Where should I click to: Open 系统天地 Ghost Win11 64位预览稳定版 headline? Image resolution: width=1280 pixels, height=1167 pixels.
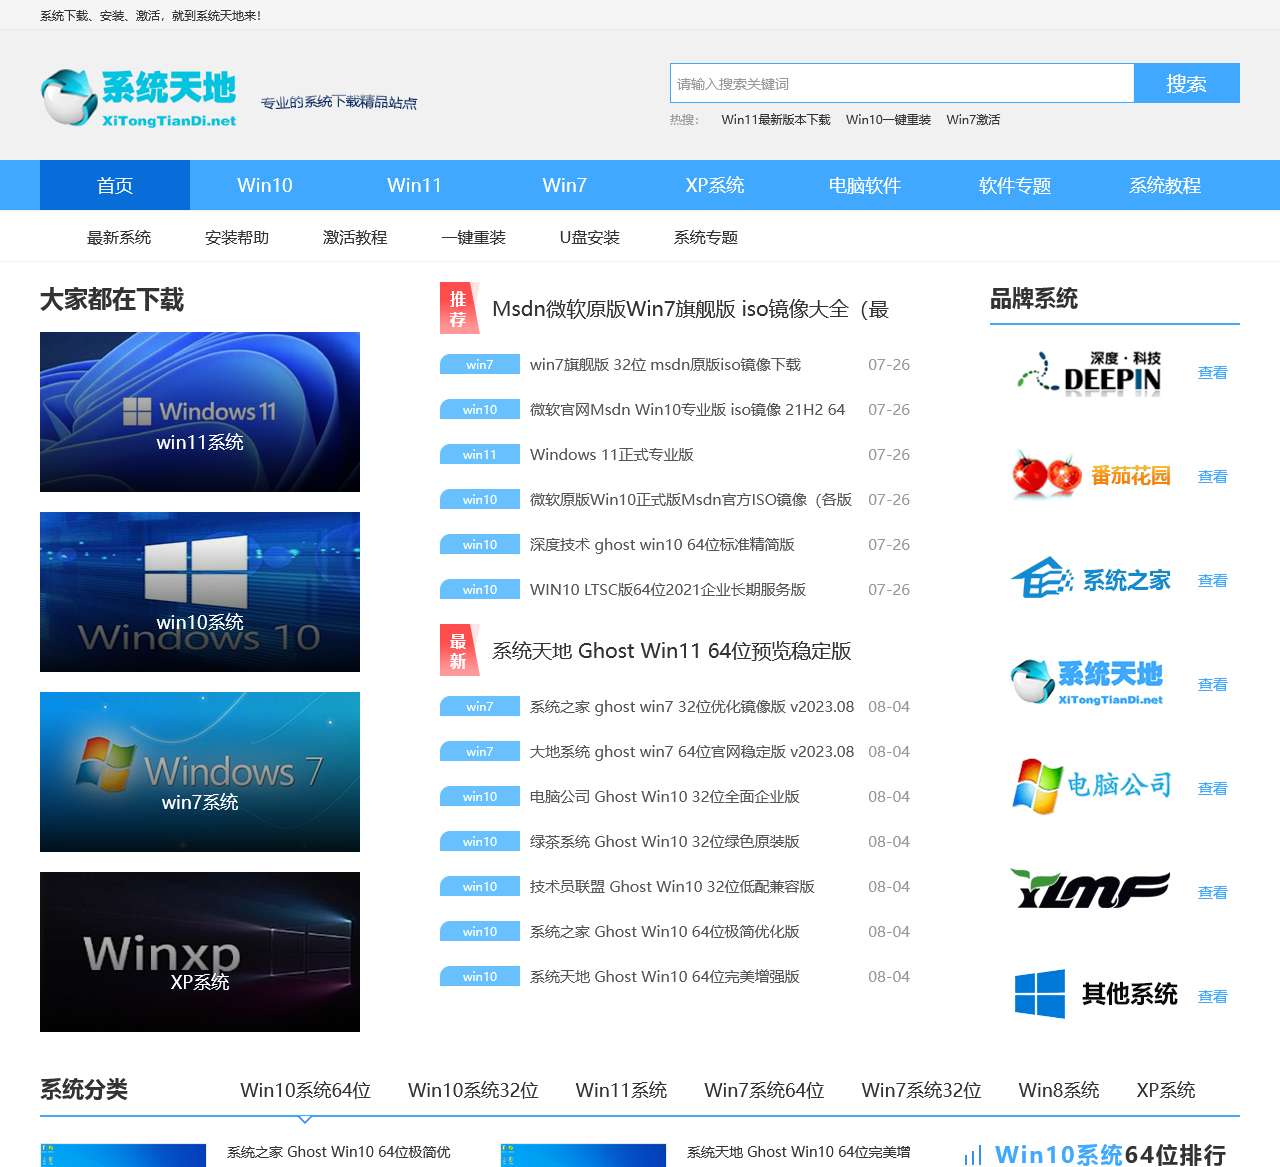tap(672, 651)
